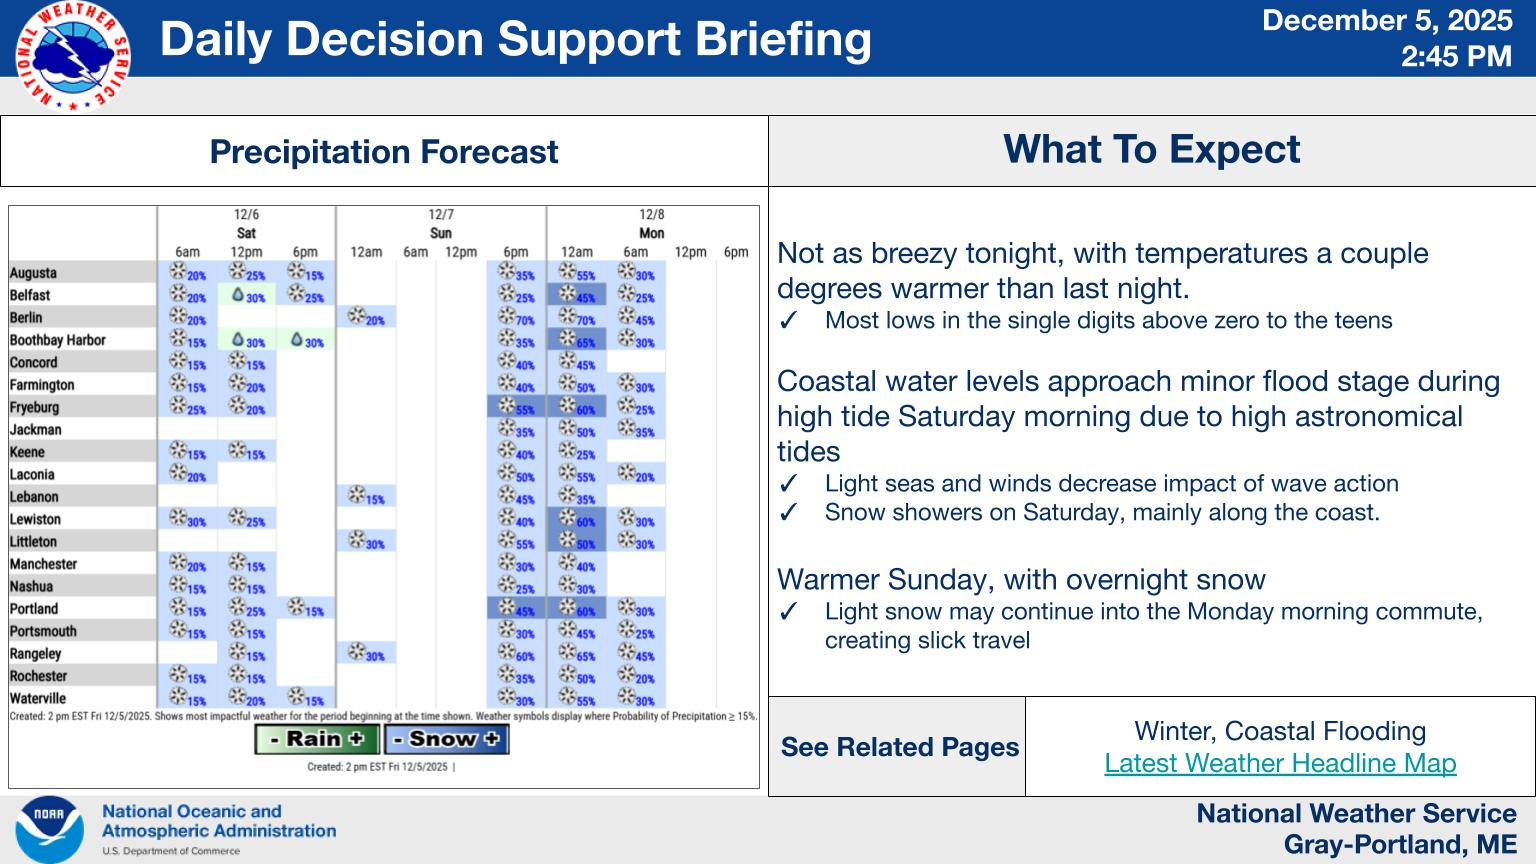The height and width of the screenshot is (864, 1536).
Task: Click the See Related Pages label
Action: (x=899, y=747)
